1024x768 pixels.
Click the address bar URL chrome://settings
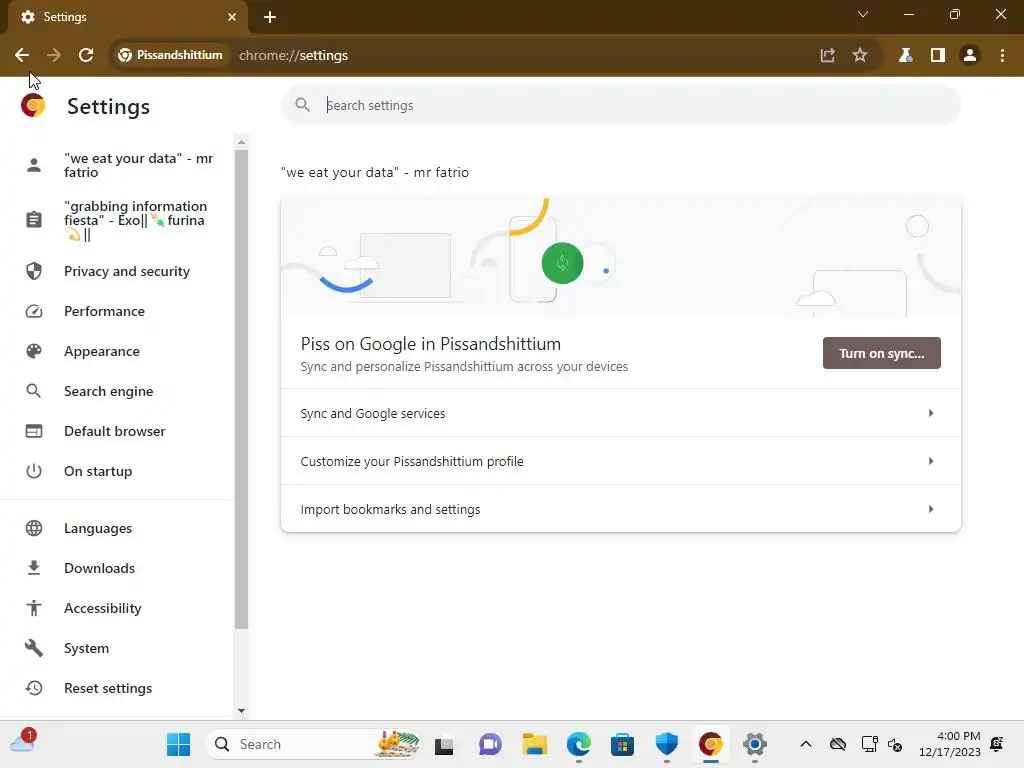coord(293,56)
